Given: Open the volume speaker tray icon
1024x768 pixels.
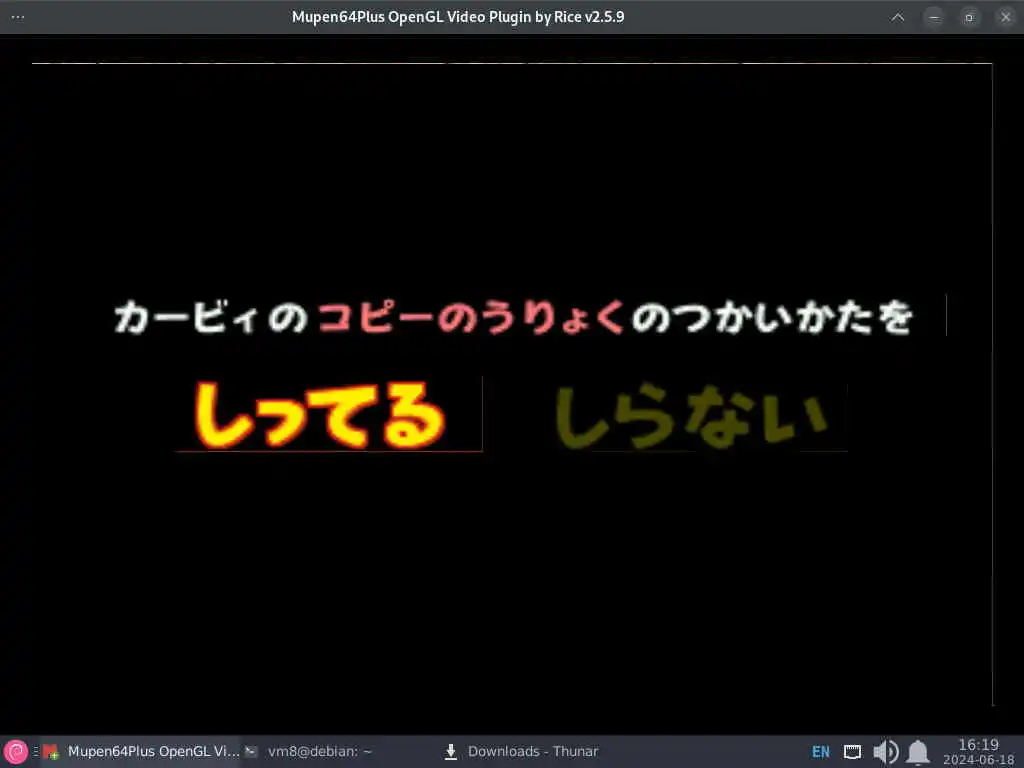Looking at the screenshot, I should coord(886,752).
